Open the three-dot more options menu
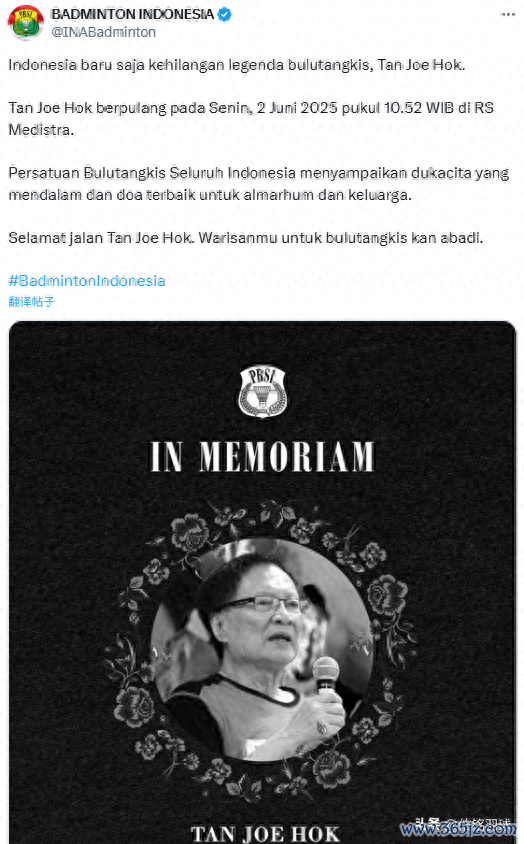Image resolution: width=524 pixels, height=844 pixels. point(508,15)
